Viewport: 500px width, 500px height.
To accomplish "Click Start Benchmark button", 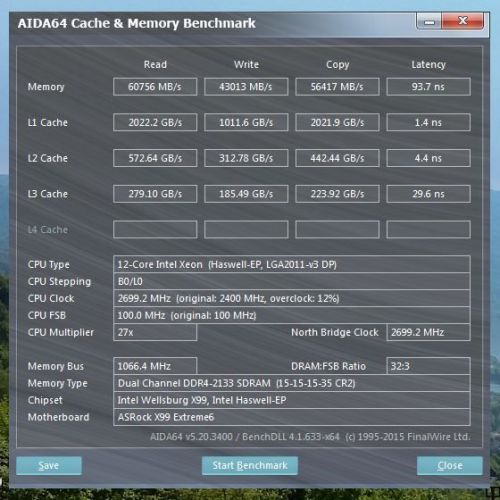I will (250, 465).
